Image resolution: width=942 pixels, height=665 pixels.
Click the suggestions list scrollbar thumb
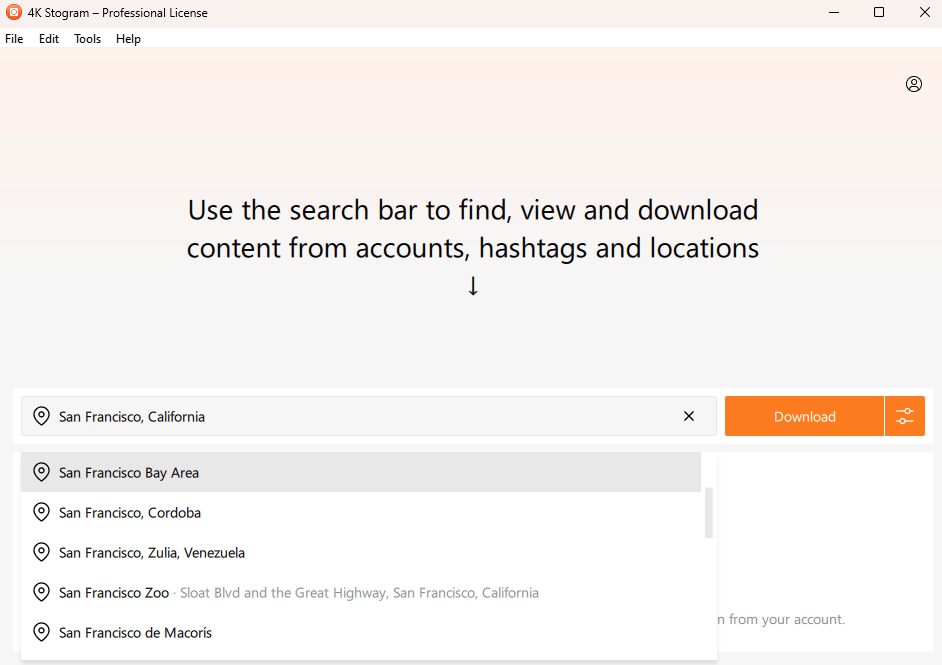(x=708, y=512)
